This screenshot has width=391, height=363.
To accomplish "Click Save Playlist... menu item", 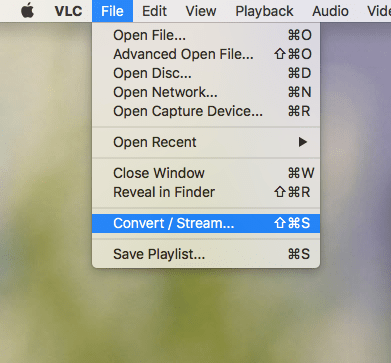I will [x=206, y=254].
